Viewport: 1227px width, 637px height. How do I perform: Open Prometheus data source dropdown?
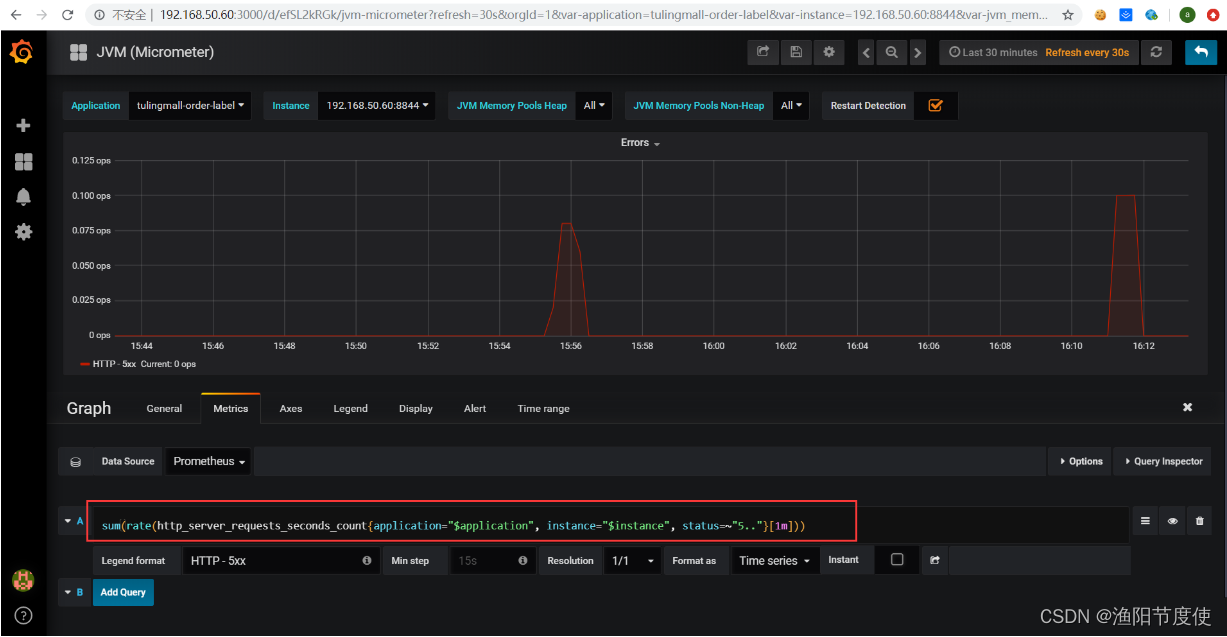point(209,462)
